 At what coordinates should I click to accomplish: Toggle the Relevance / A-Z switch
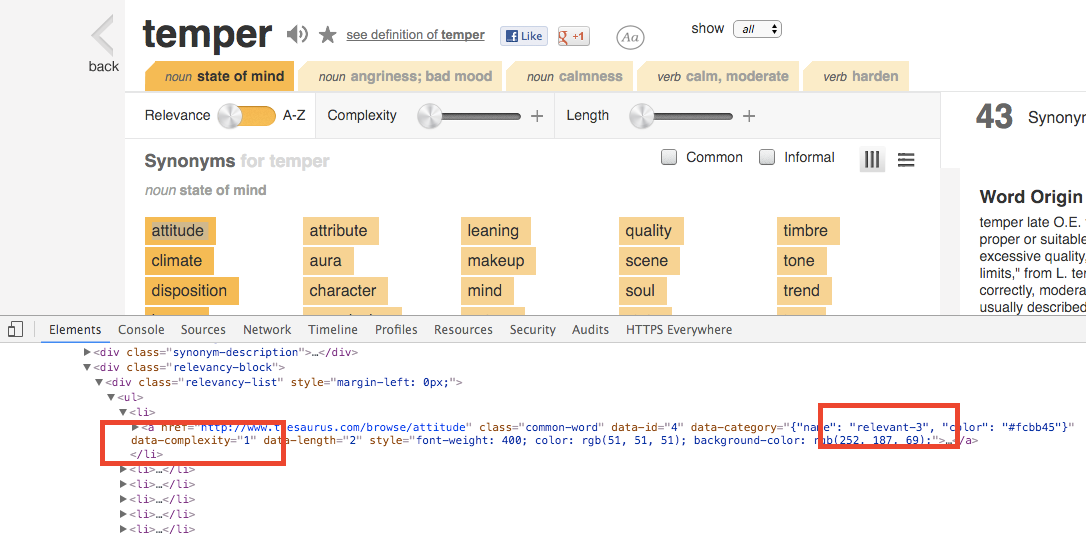(247, 116)
